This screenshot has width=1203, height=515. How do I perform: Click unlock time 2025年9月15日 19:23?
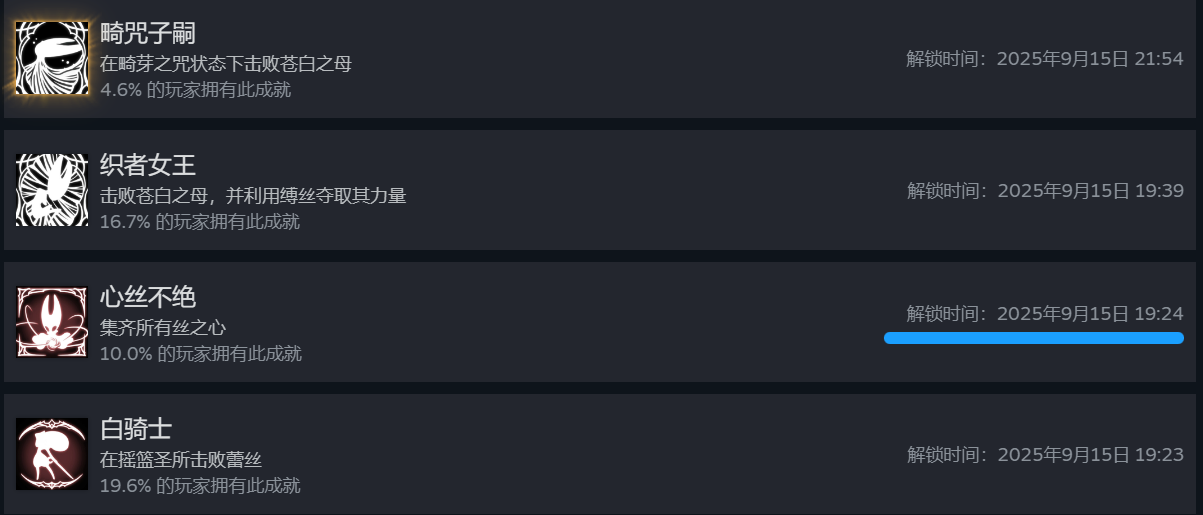click(1045, 455)
